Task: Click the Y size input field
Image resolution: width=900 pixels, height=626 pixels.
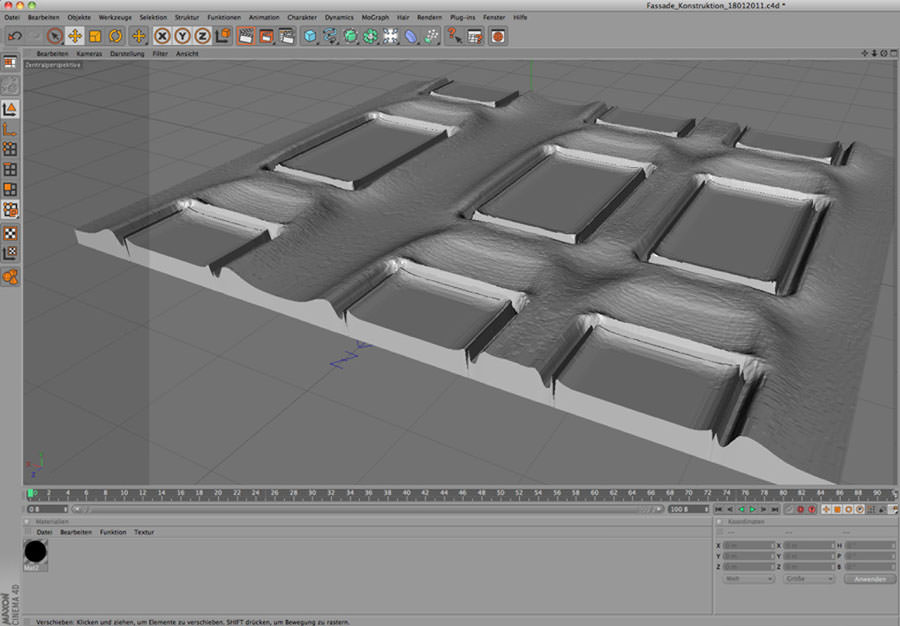Action: pyautogui.click(x=809, y=556)
